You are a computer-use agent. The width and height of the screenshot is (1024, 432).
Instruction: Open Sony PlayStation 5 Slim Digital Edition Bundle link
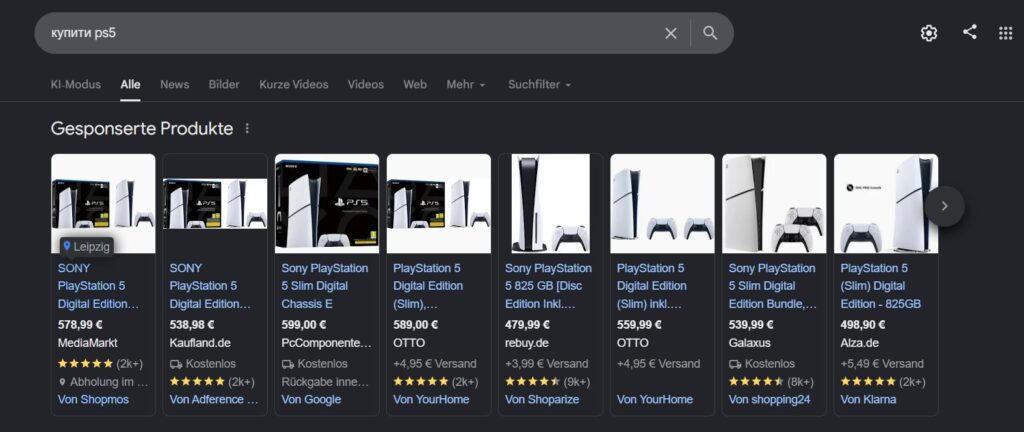[x=773, y=286]
